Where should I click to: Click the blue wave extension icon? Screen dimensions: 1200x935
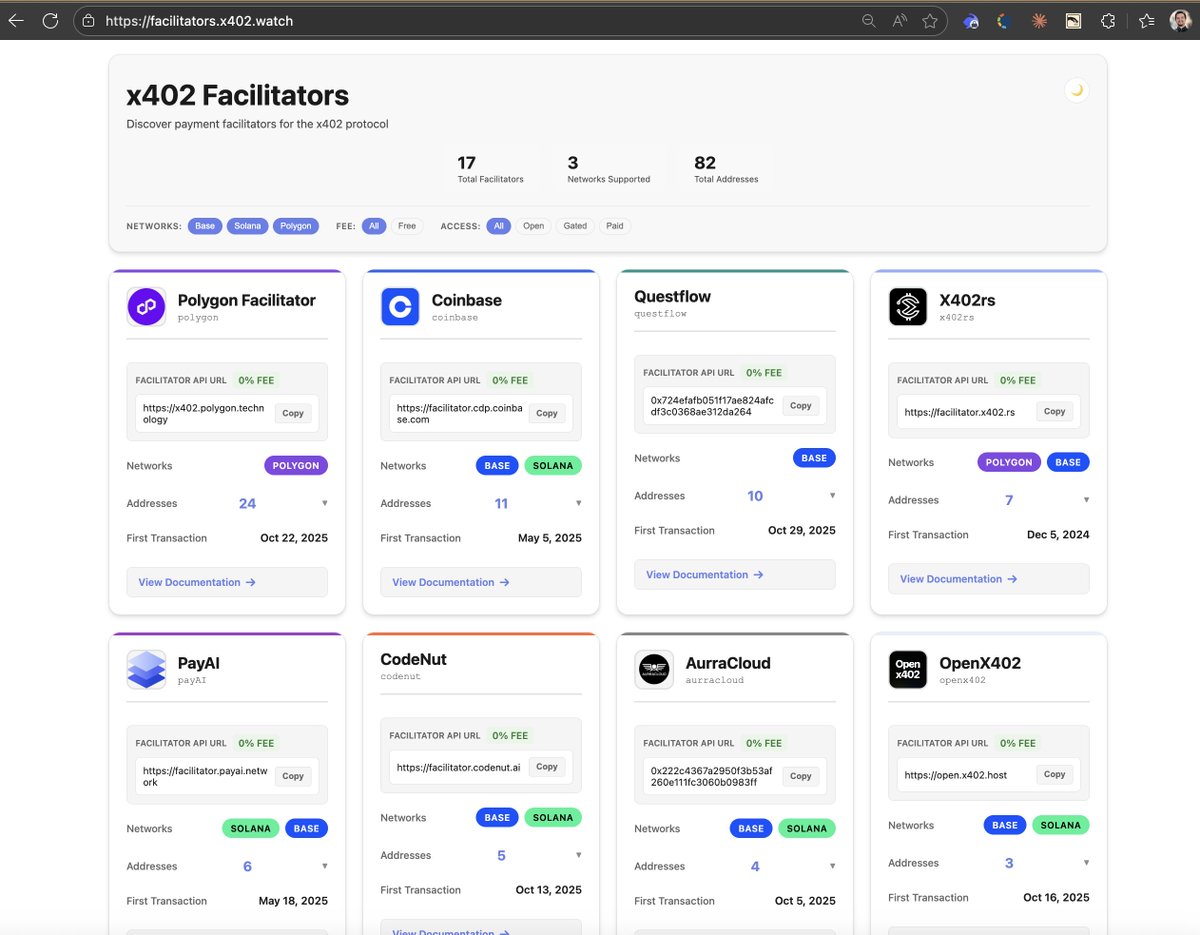tap(971, 20)
